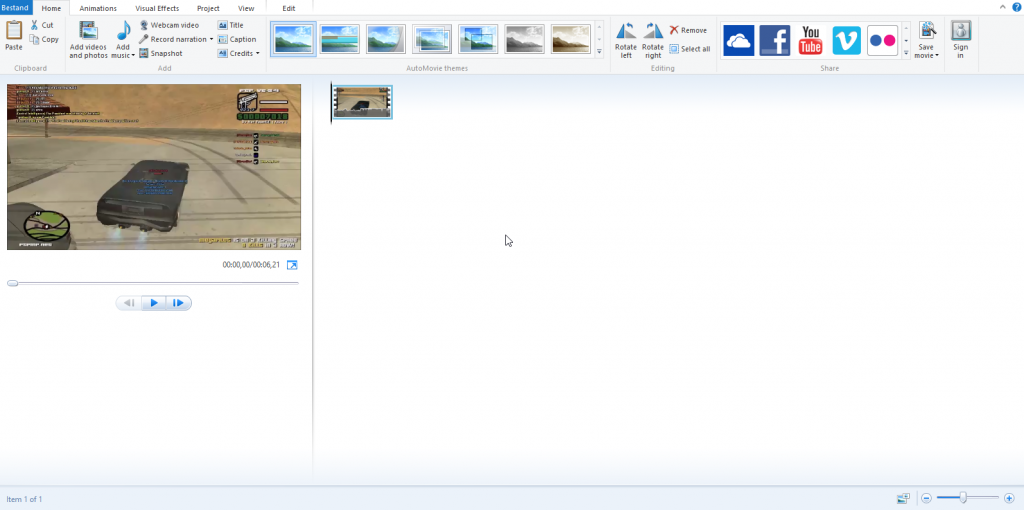Select the video clip in the storyboard
Viewport: 1024px width, 510px height.
362,102
